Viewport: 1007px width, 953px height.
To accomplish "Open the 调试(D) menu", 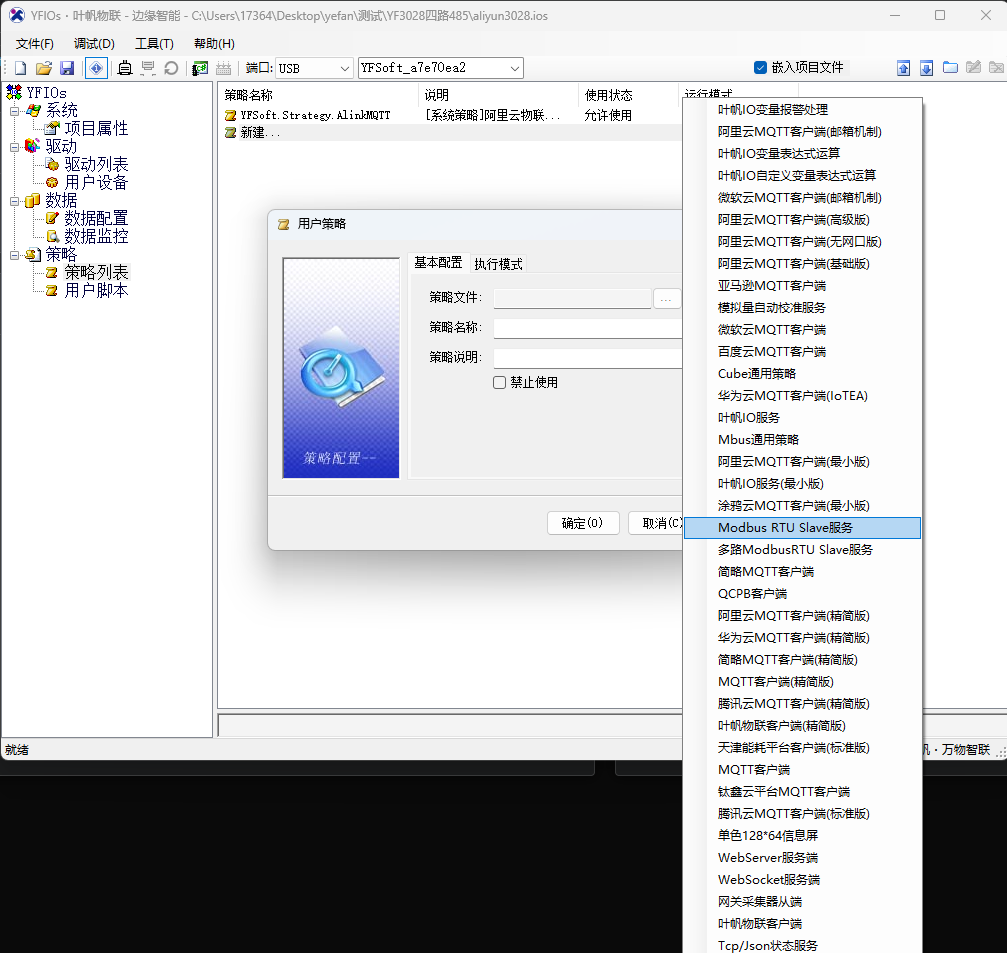I will [x=94, y=43].
